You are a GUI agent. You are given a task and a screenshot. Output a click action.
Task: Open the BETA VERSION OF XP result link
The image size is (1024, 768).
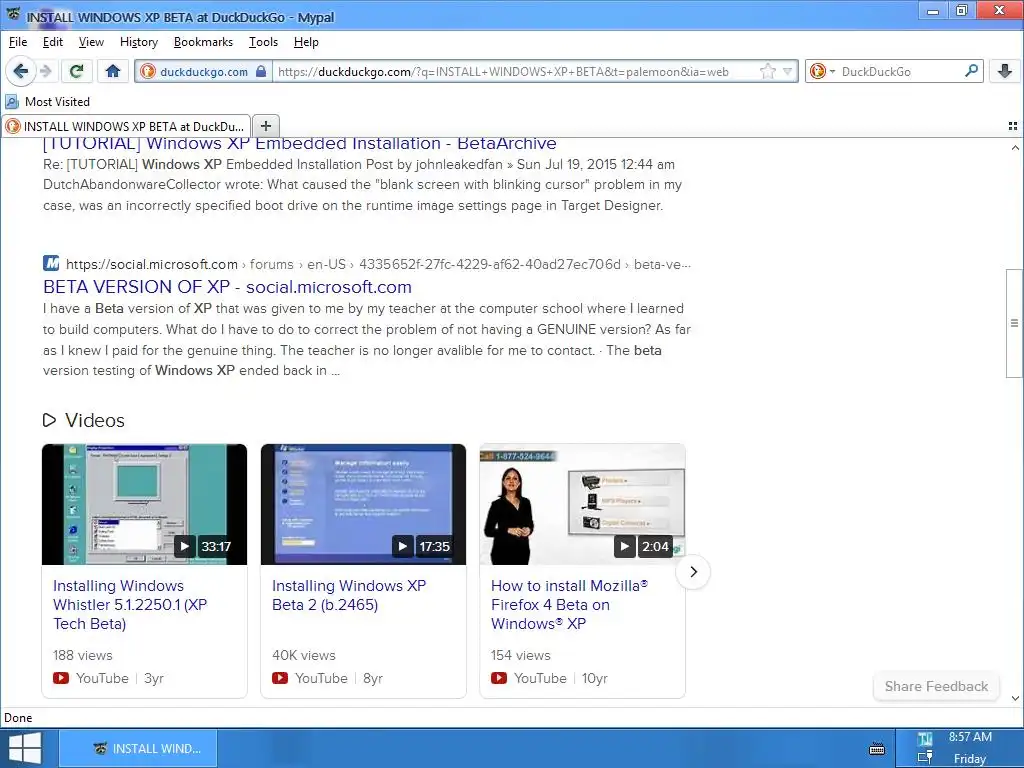click(227, 287)
